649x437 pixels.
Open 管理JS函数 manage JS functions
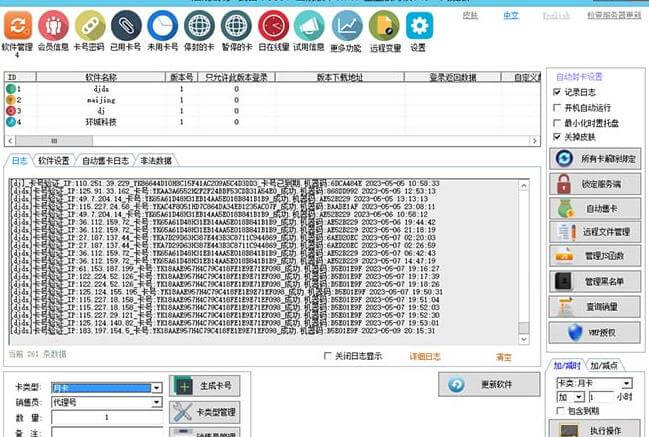click(x=595, y=256)
